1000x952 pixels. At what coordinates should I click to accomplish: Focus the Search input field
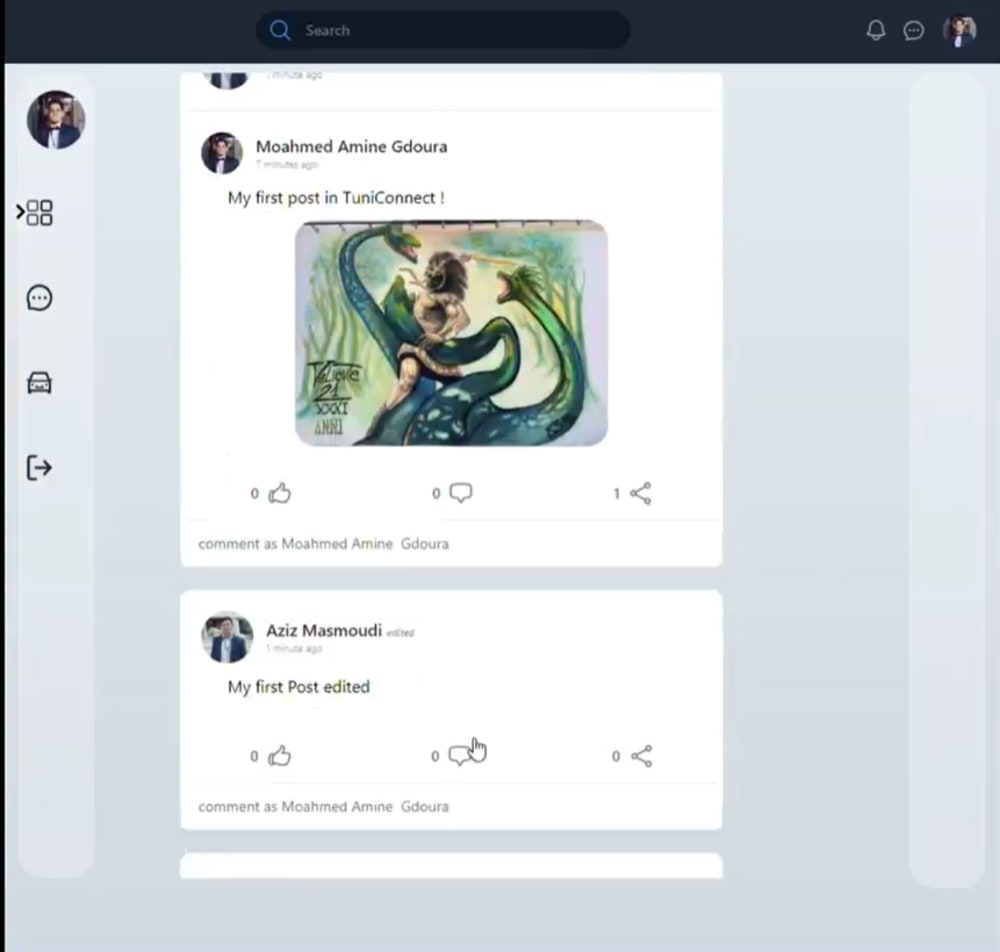coord(443,30)
